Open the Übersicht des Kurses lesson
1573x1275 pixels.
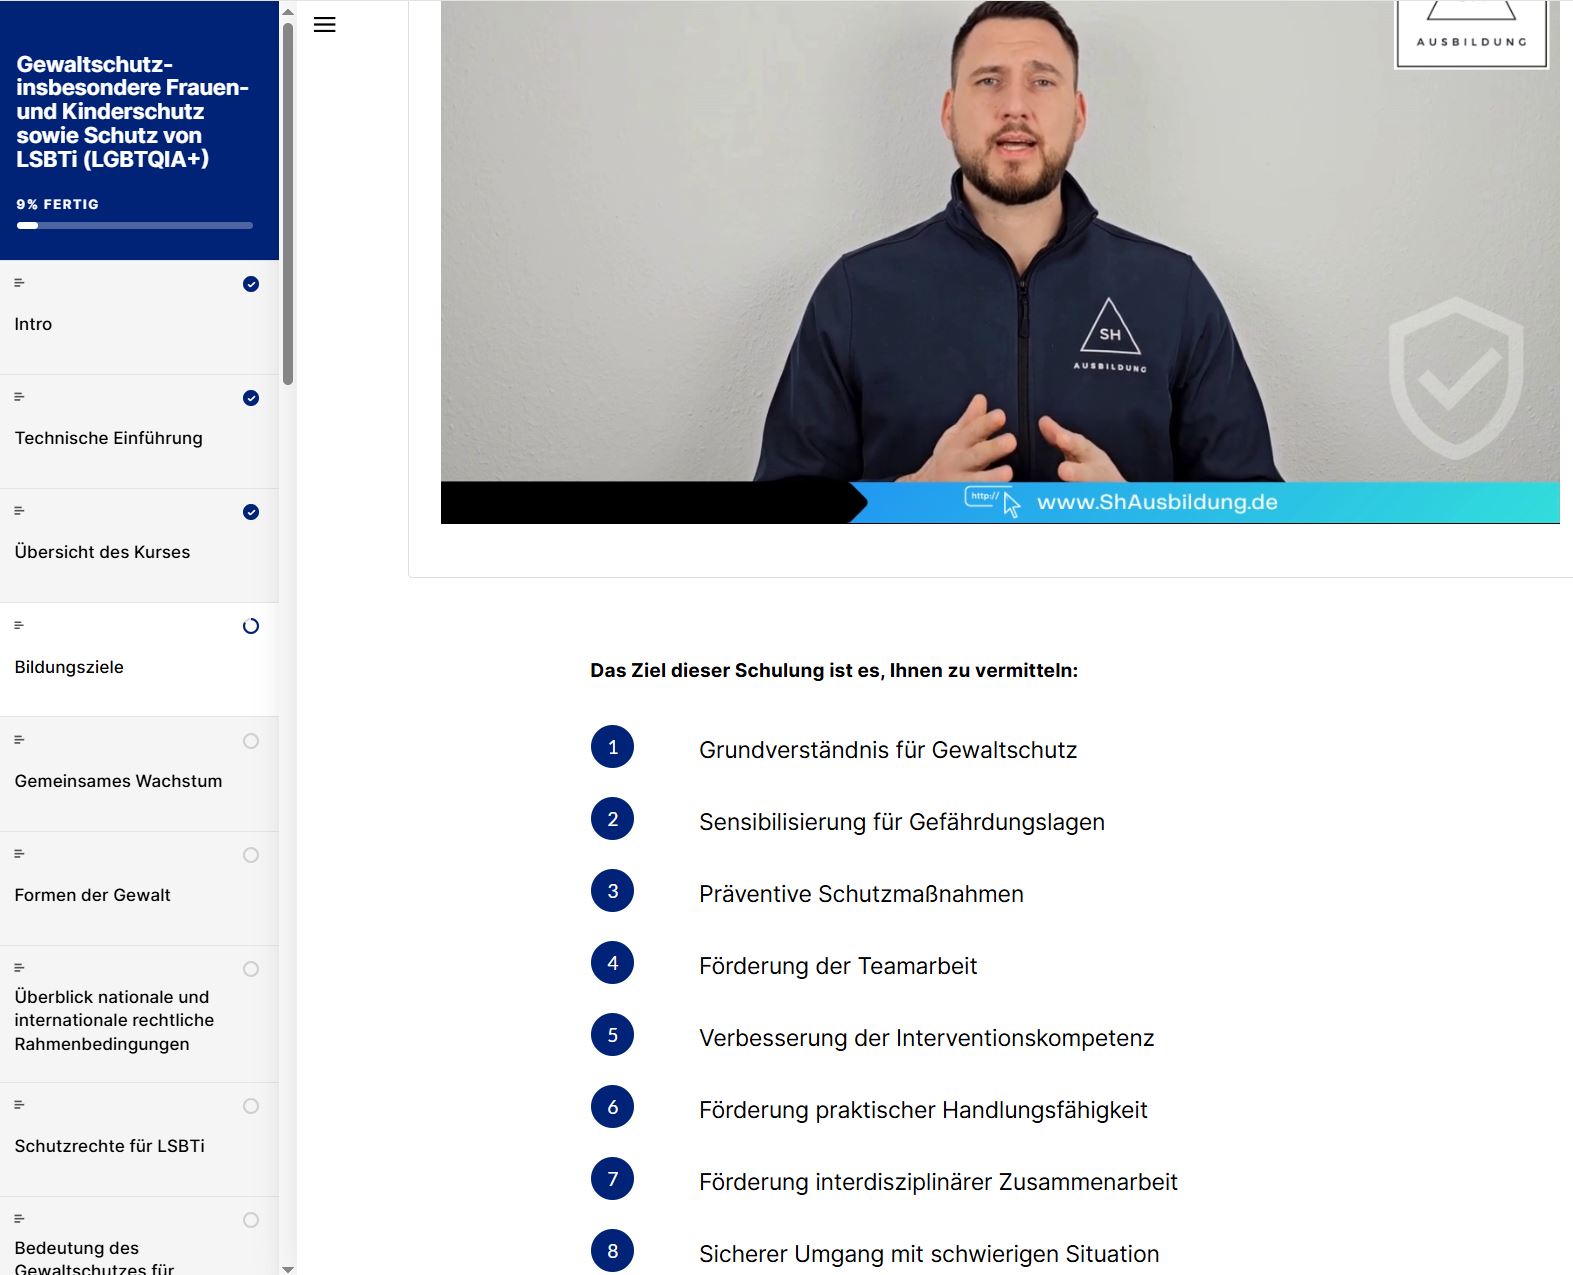(x=139, y=546)
